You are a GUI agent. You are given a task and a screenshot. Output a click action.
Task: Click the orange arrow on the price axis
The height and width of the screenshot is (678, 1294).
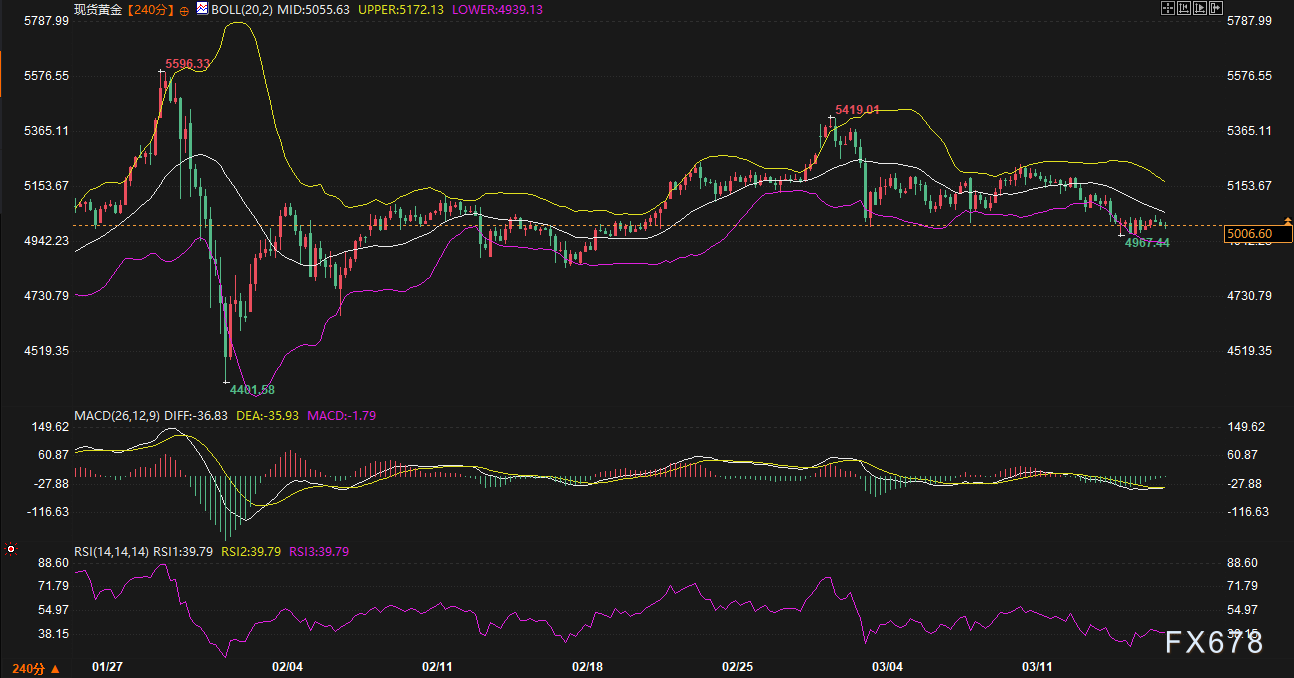(x=1288, y=221)
